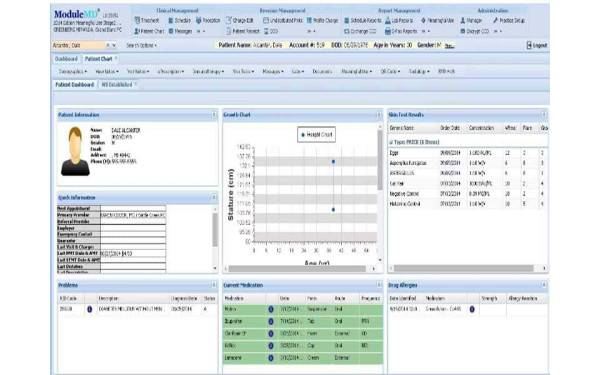Open the Search Options dropdown
The height and width of the screenshot is (375, 600).
[x=141, y=46]
